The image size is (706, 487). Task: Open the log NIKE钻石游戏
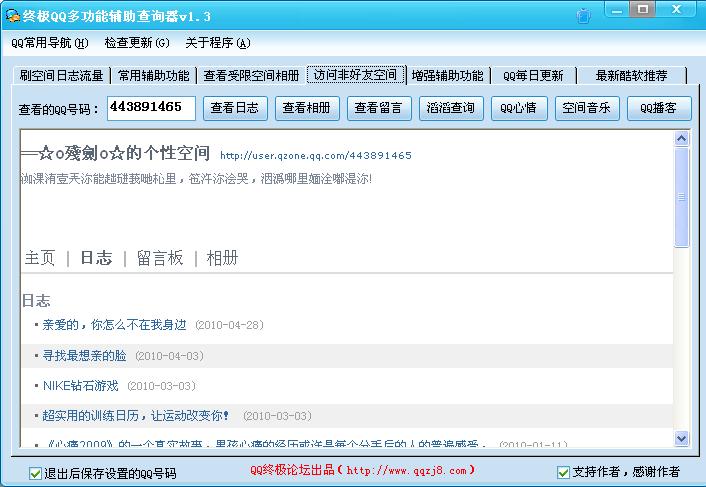[x=81, y=386]
